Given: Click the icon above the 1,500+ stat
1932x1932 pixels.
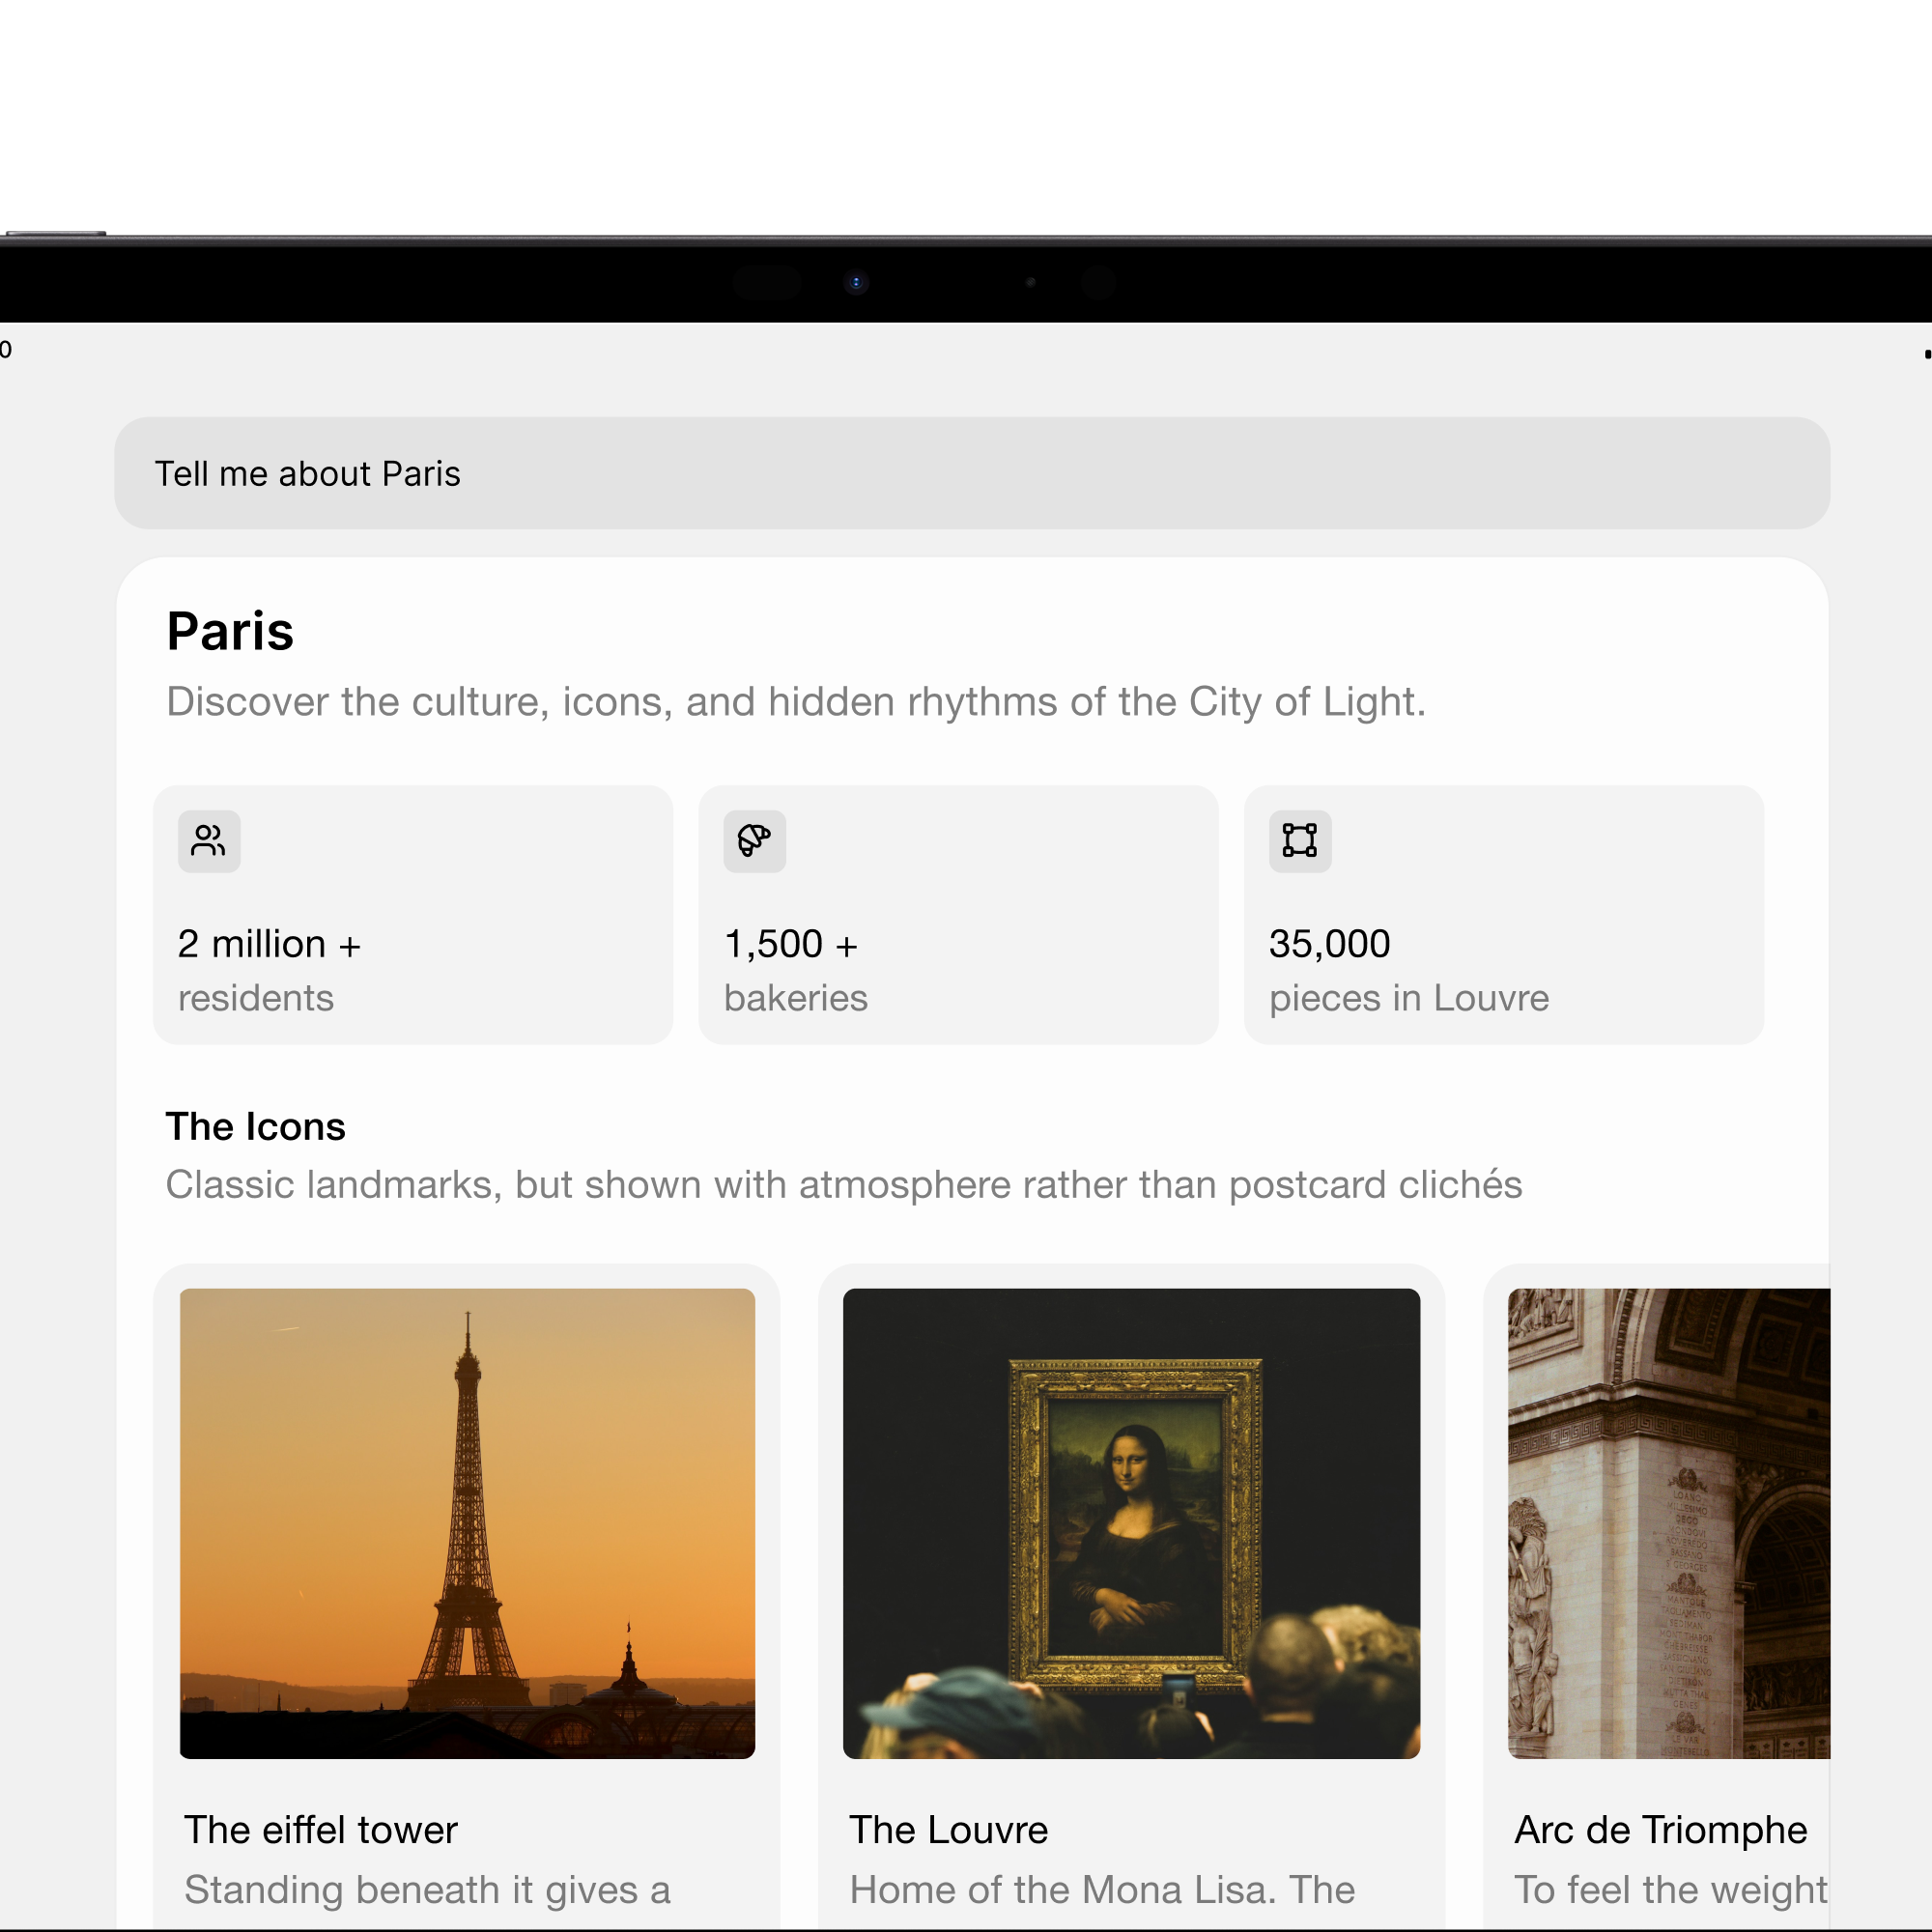Looking at the screenshot, I should click(x=753, y=841).
